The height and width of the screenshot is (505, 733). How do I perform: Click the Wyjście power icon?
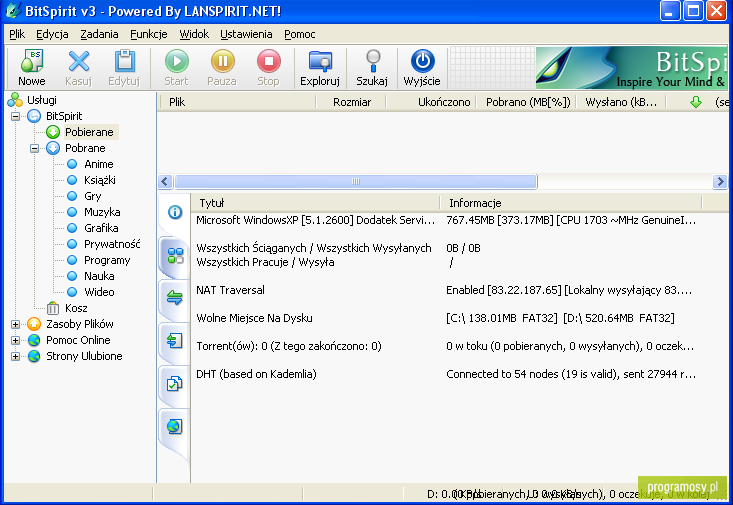click(x=422, y=61)
